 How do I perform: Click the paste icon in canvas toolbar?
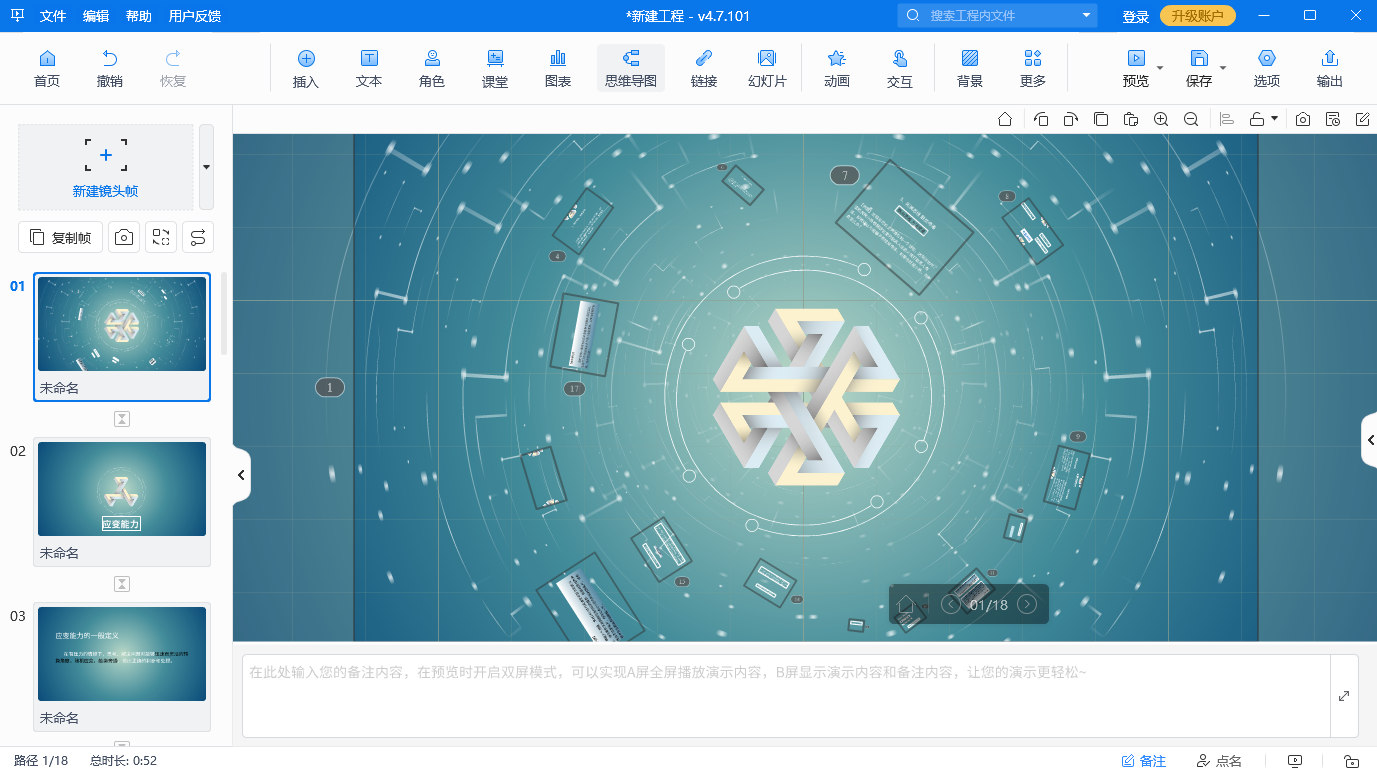click(x=1131, y=119)
